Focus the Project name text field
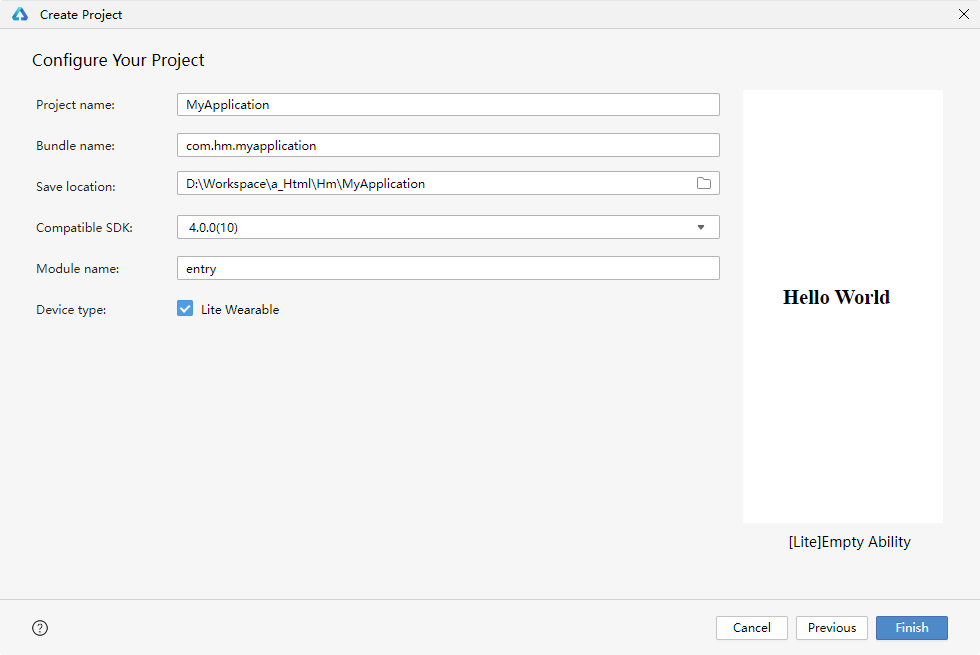The height and width of the screenshot is (655, 980). (x=447, y=104)
